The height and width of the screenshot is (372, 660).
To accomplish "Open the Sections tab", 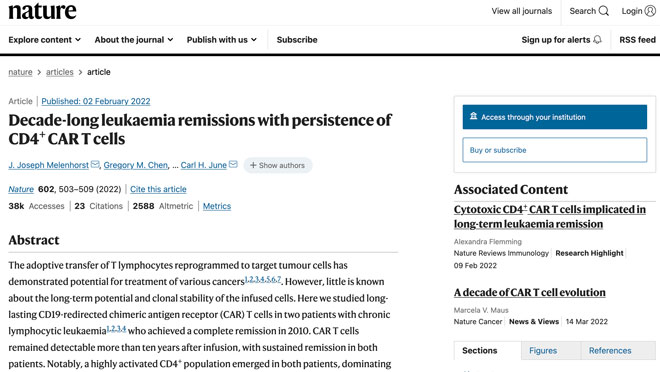I will tap(479, 351).
